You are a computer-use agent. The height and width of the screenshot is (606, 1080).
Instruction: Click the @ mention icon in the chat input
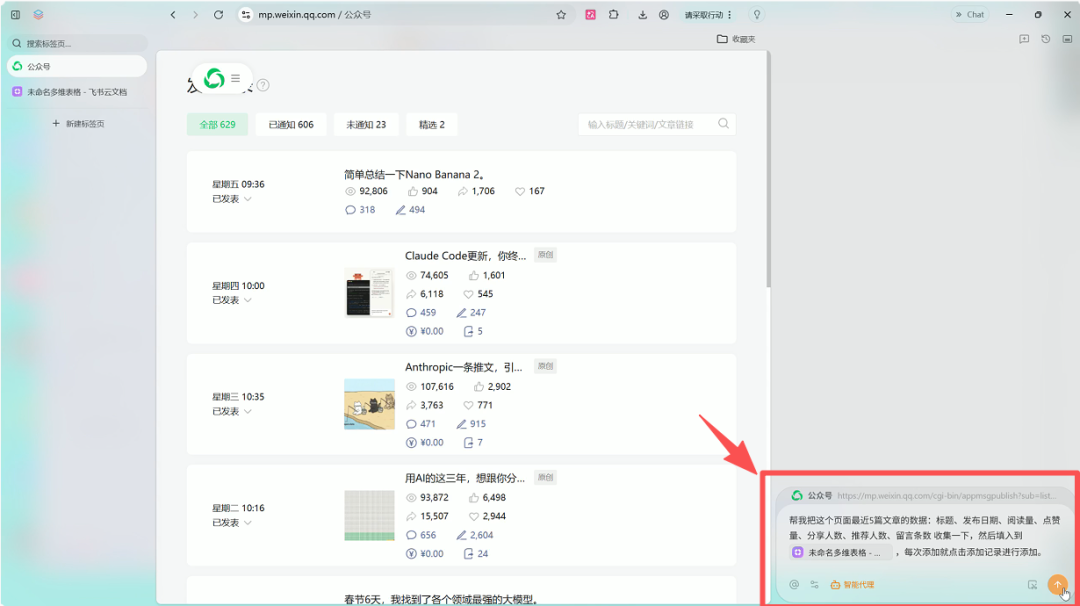click(793, 583)
